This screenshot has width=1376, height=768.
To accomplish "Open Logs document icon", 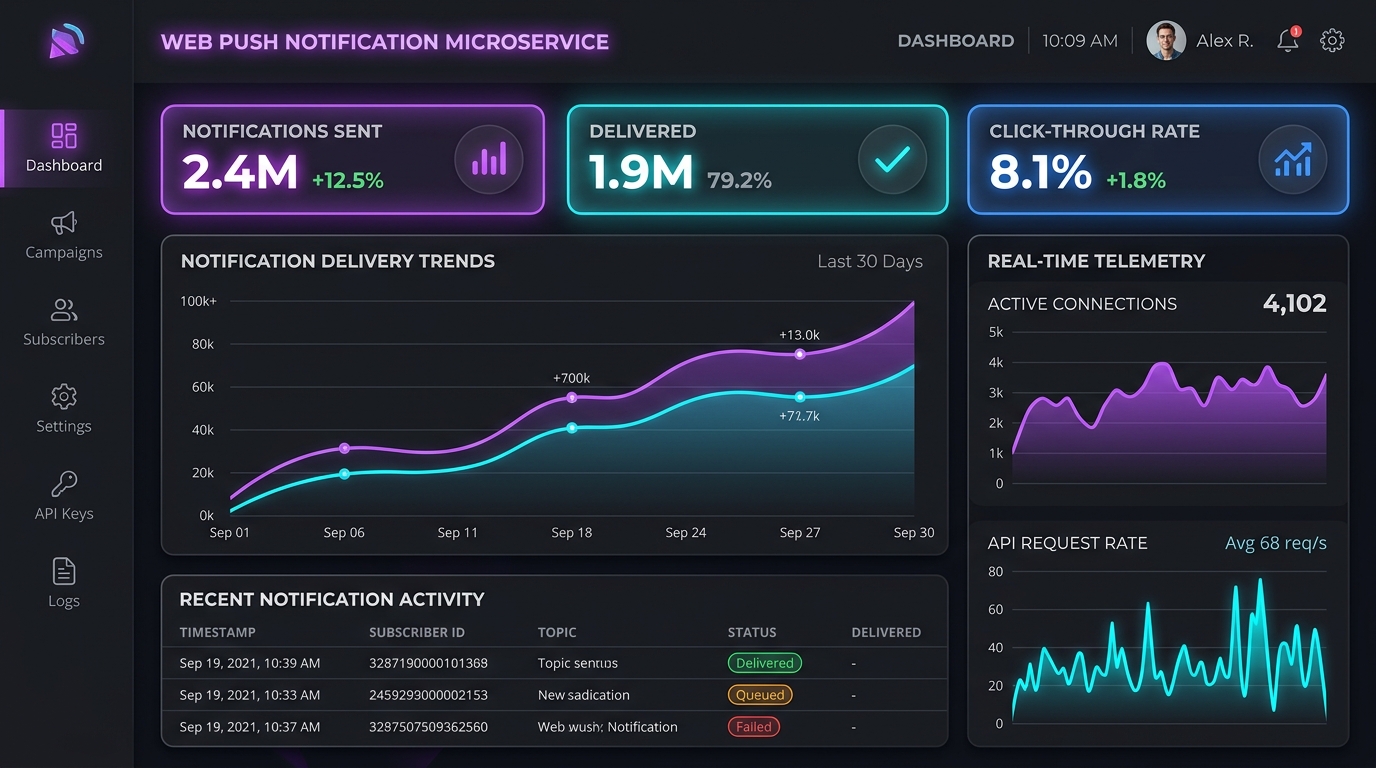I will click(64, 571).
